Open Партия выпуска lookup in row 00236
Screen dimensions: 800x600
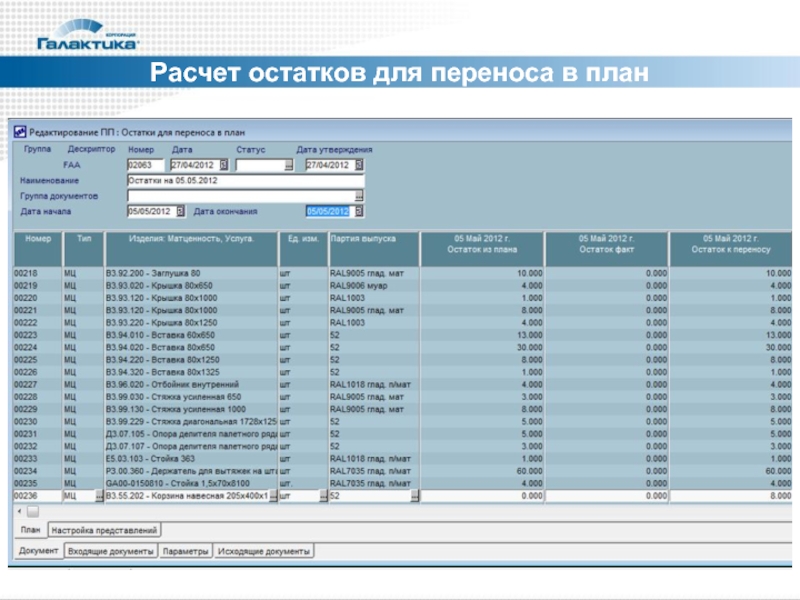coord(413,495)
